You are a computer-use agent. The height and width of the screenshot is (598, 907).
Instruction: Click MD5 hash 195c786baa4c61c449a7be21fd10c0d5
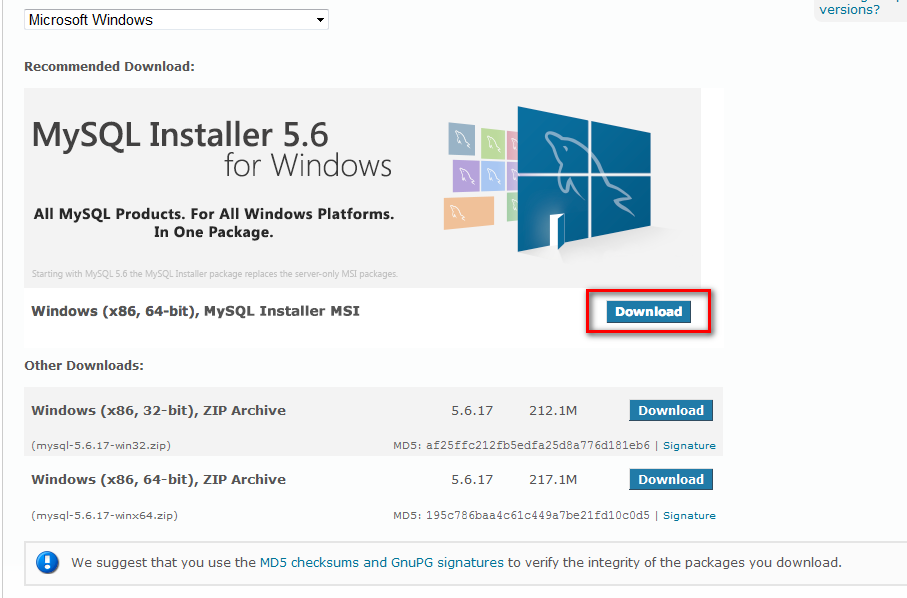coord(538,515)
